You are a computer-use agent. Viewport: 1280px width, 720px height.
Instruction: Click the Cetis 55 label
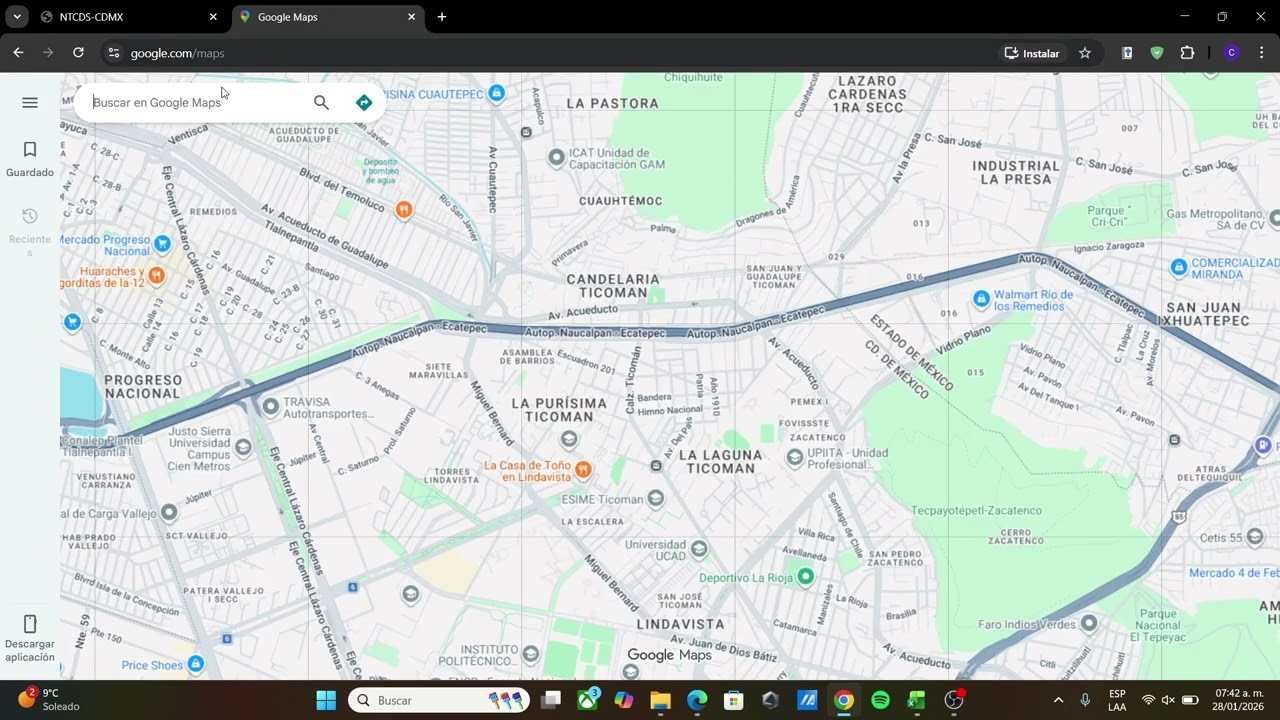(1220, 538)
